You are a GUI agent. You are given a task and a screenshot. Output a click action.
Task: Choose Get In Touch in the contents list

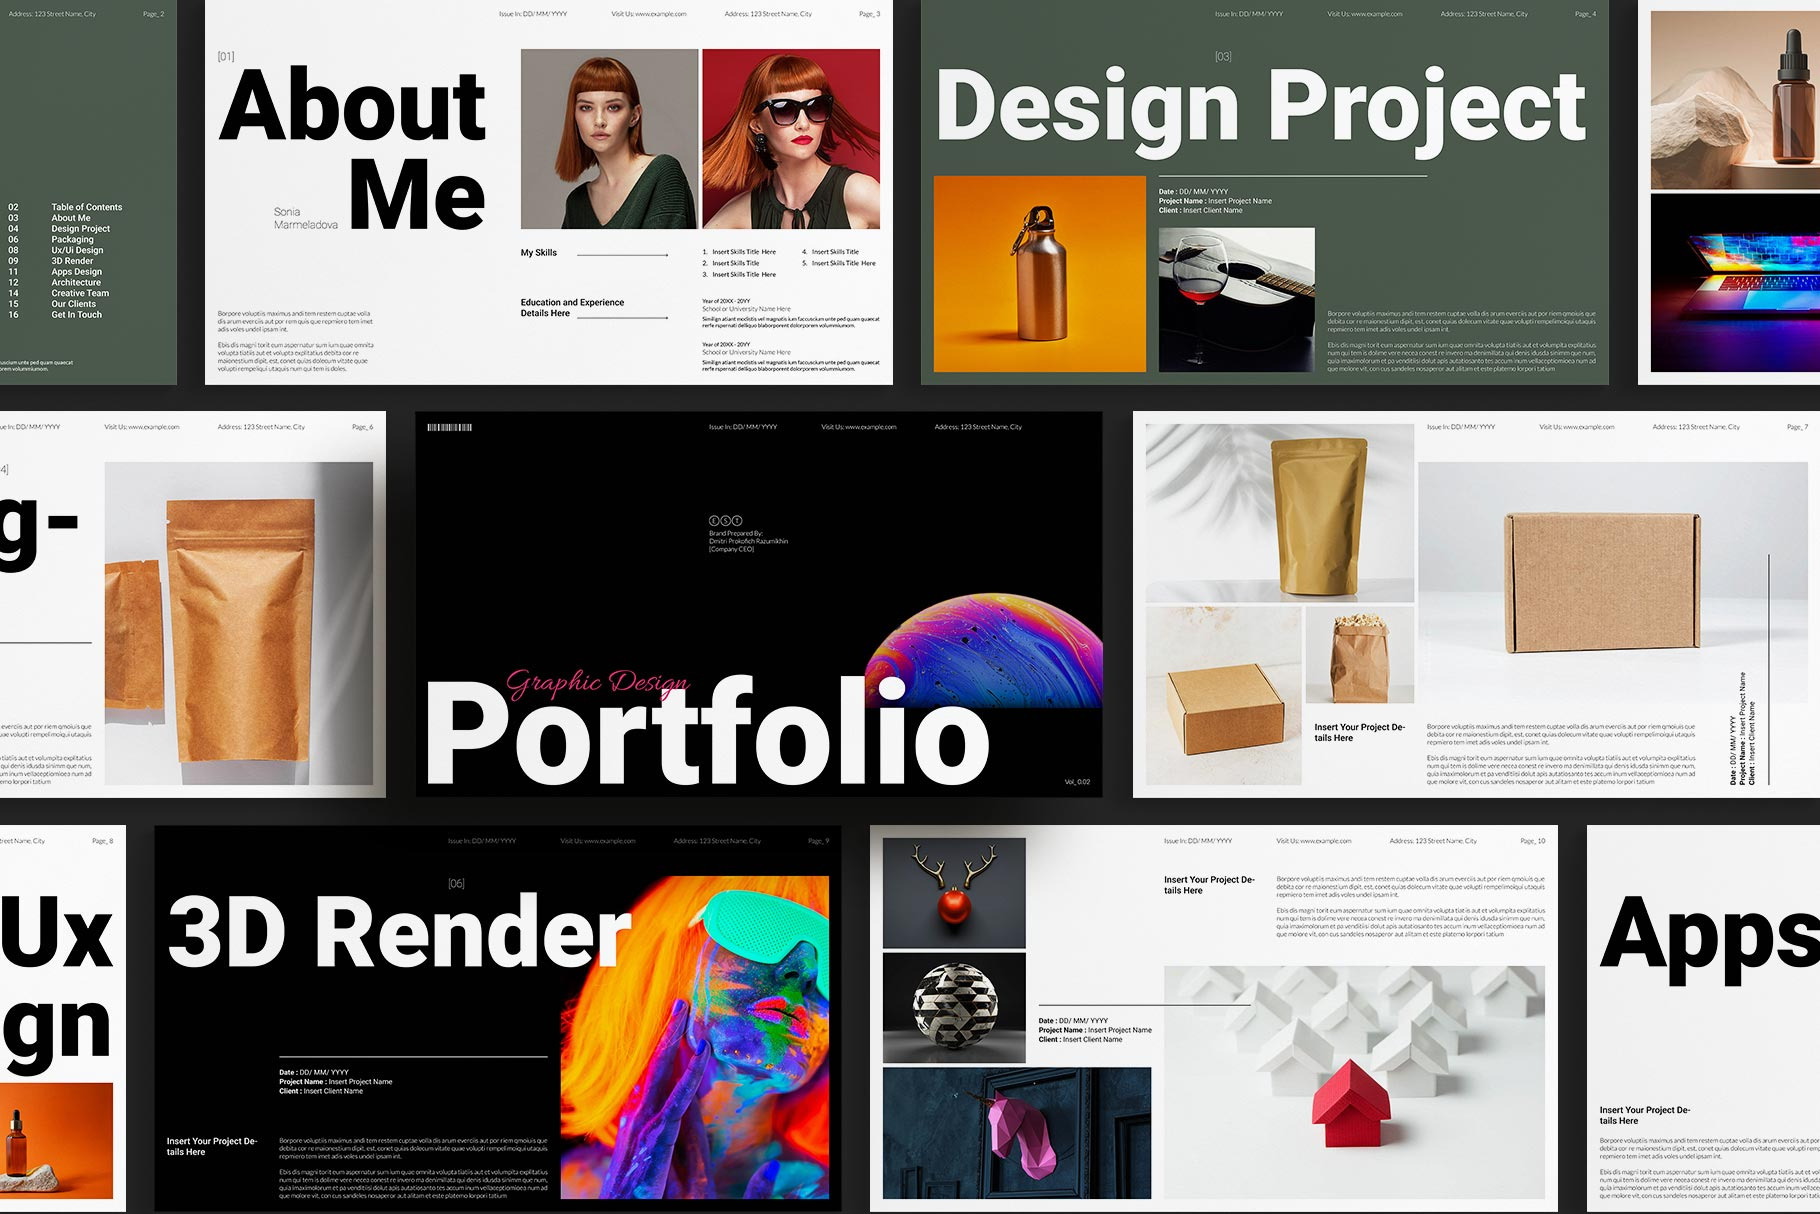tap(76, 315)
